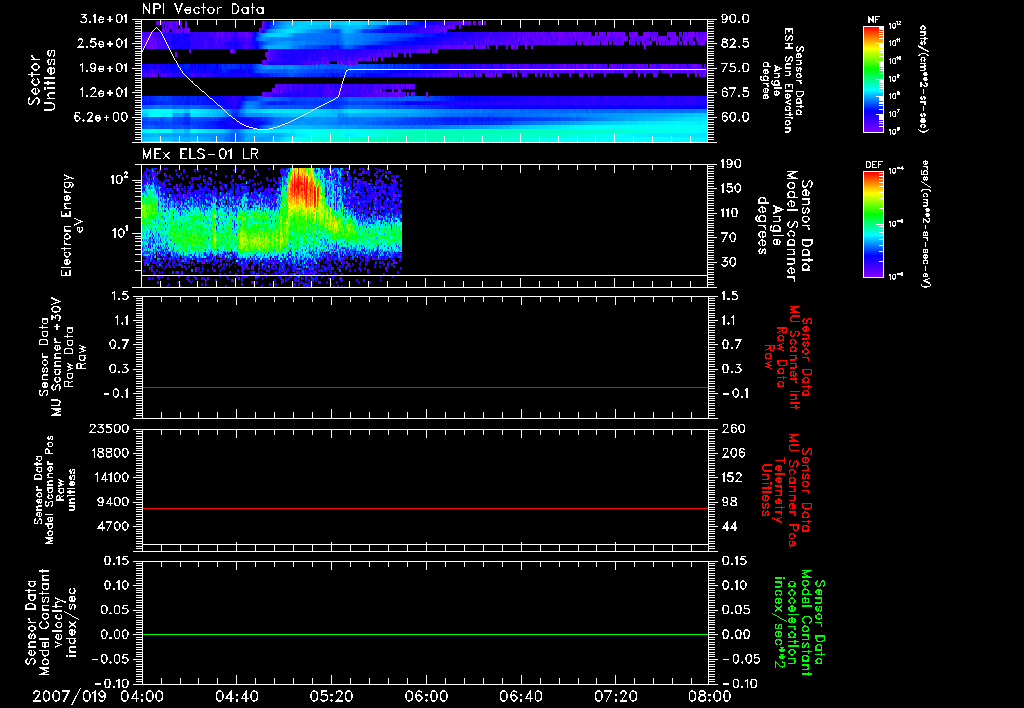
Task: Click the "Electron Energy eV" axis label
Action: [x=72, y=225]
